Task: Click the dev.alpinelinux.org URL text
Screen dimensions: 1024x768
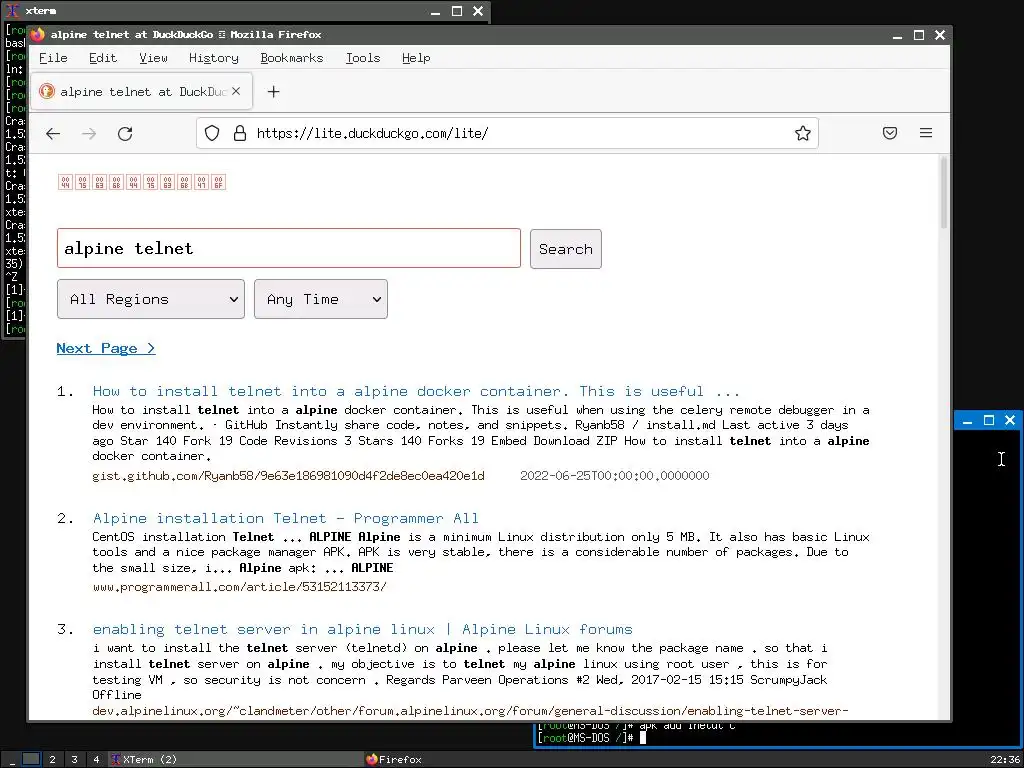Action: 470,711
